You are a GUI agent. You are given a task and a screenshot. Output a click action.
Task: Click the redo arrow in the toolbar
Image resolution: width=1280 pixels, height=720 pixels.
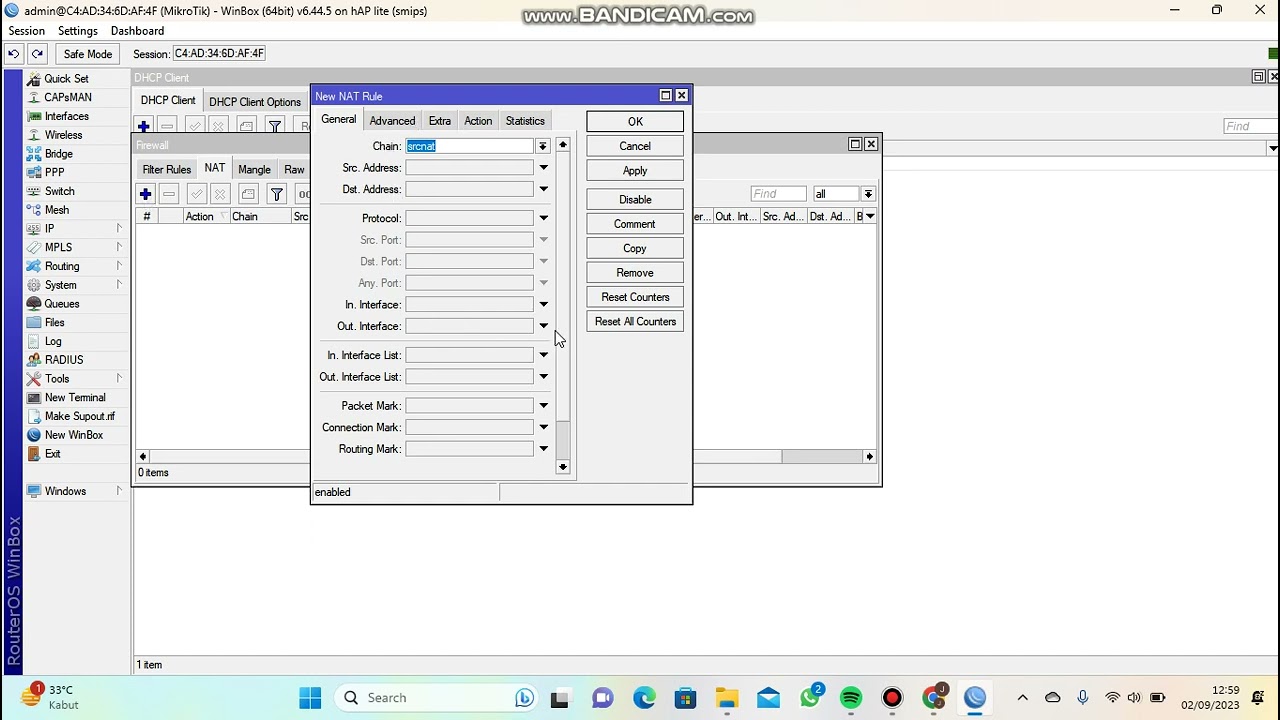point(37,54)
